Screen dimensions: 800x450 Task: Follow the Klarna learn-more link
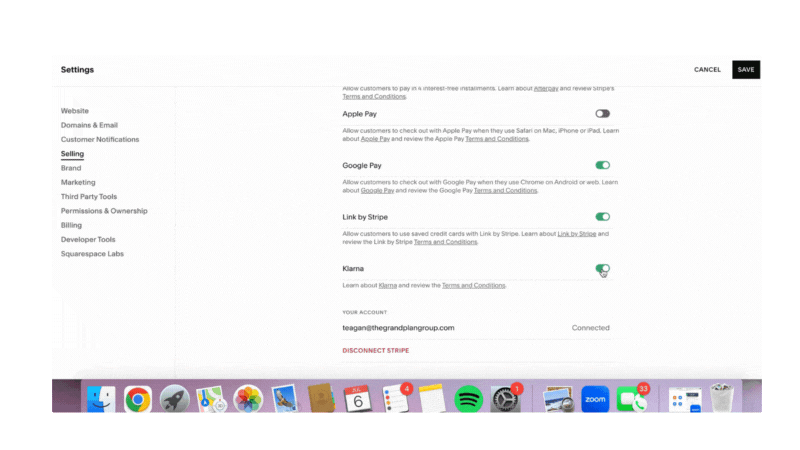point(388,285)
